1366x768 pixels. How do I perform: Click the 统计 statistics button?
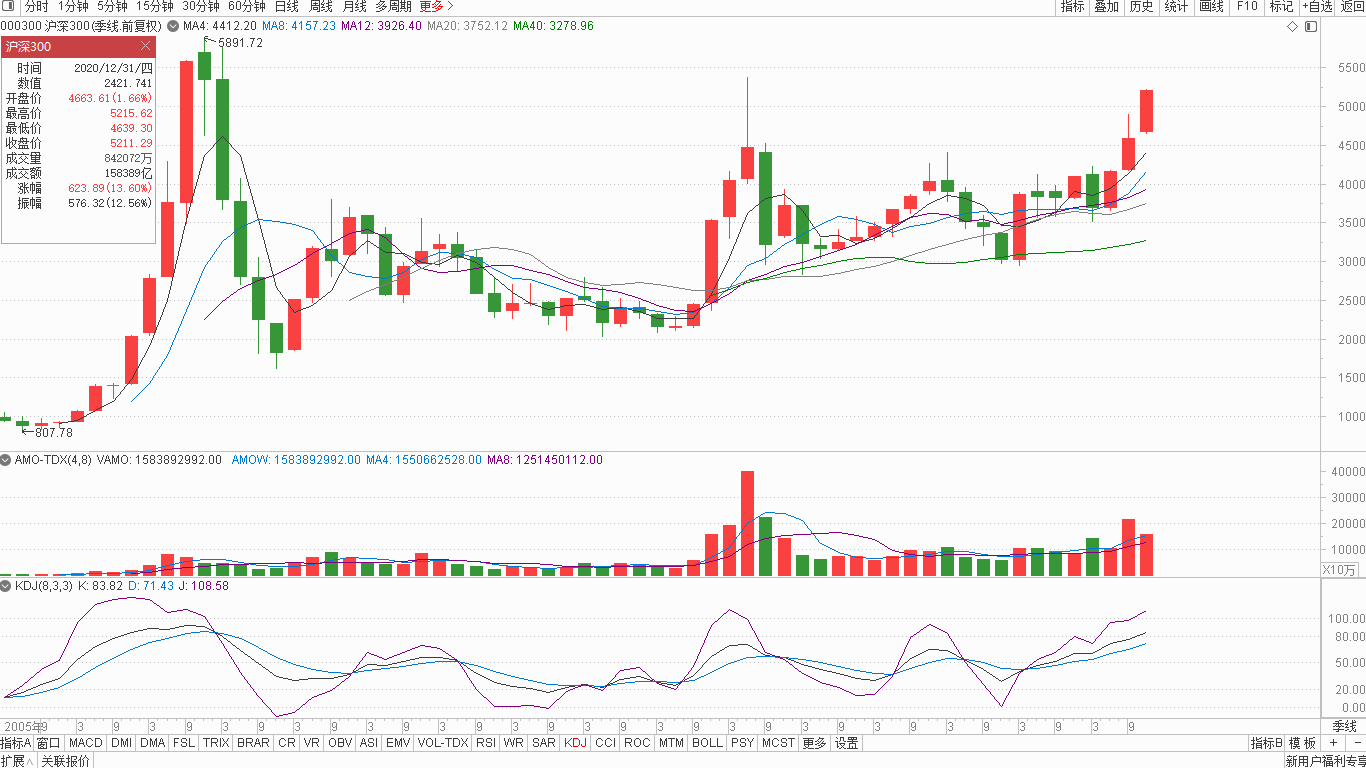coord(1176,6)
